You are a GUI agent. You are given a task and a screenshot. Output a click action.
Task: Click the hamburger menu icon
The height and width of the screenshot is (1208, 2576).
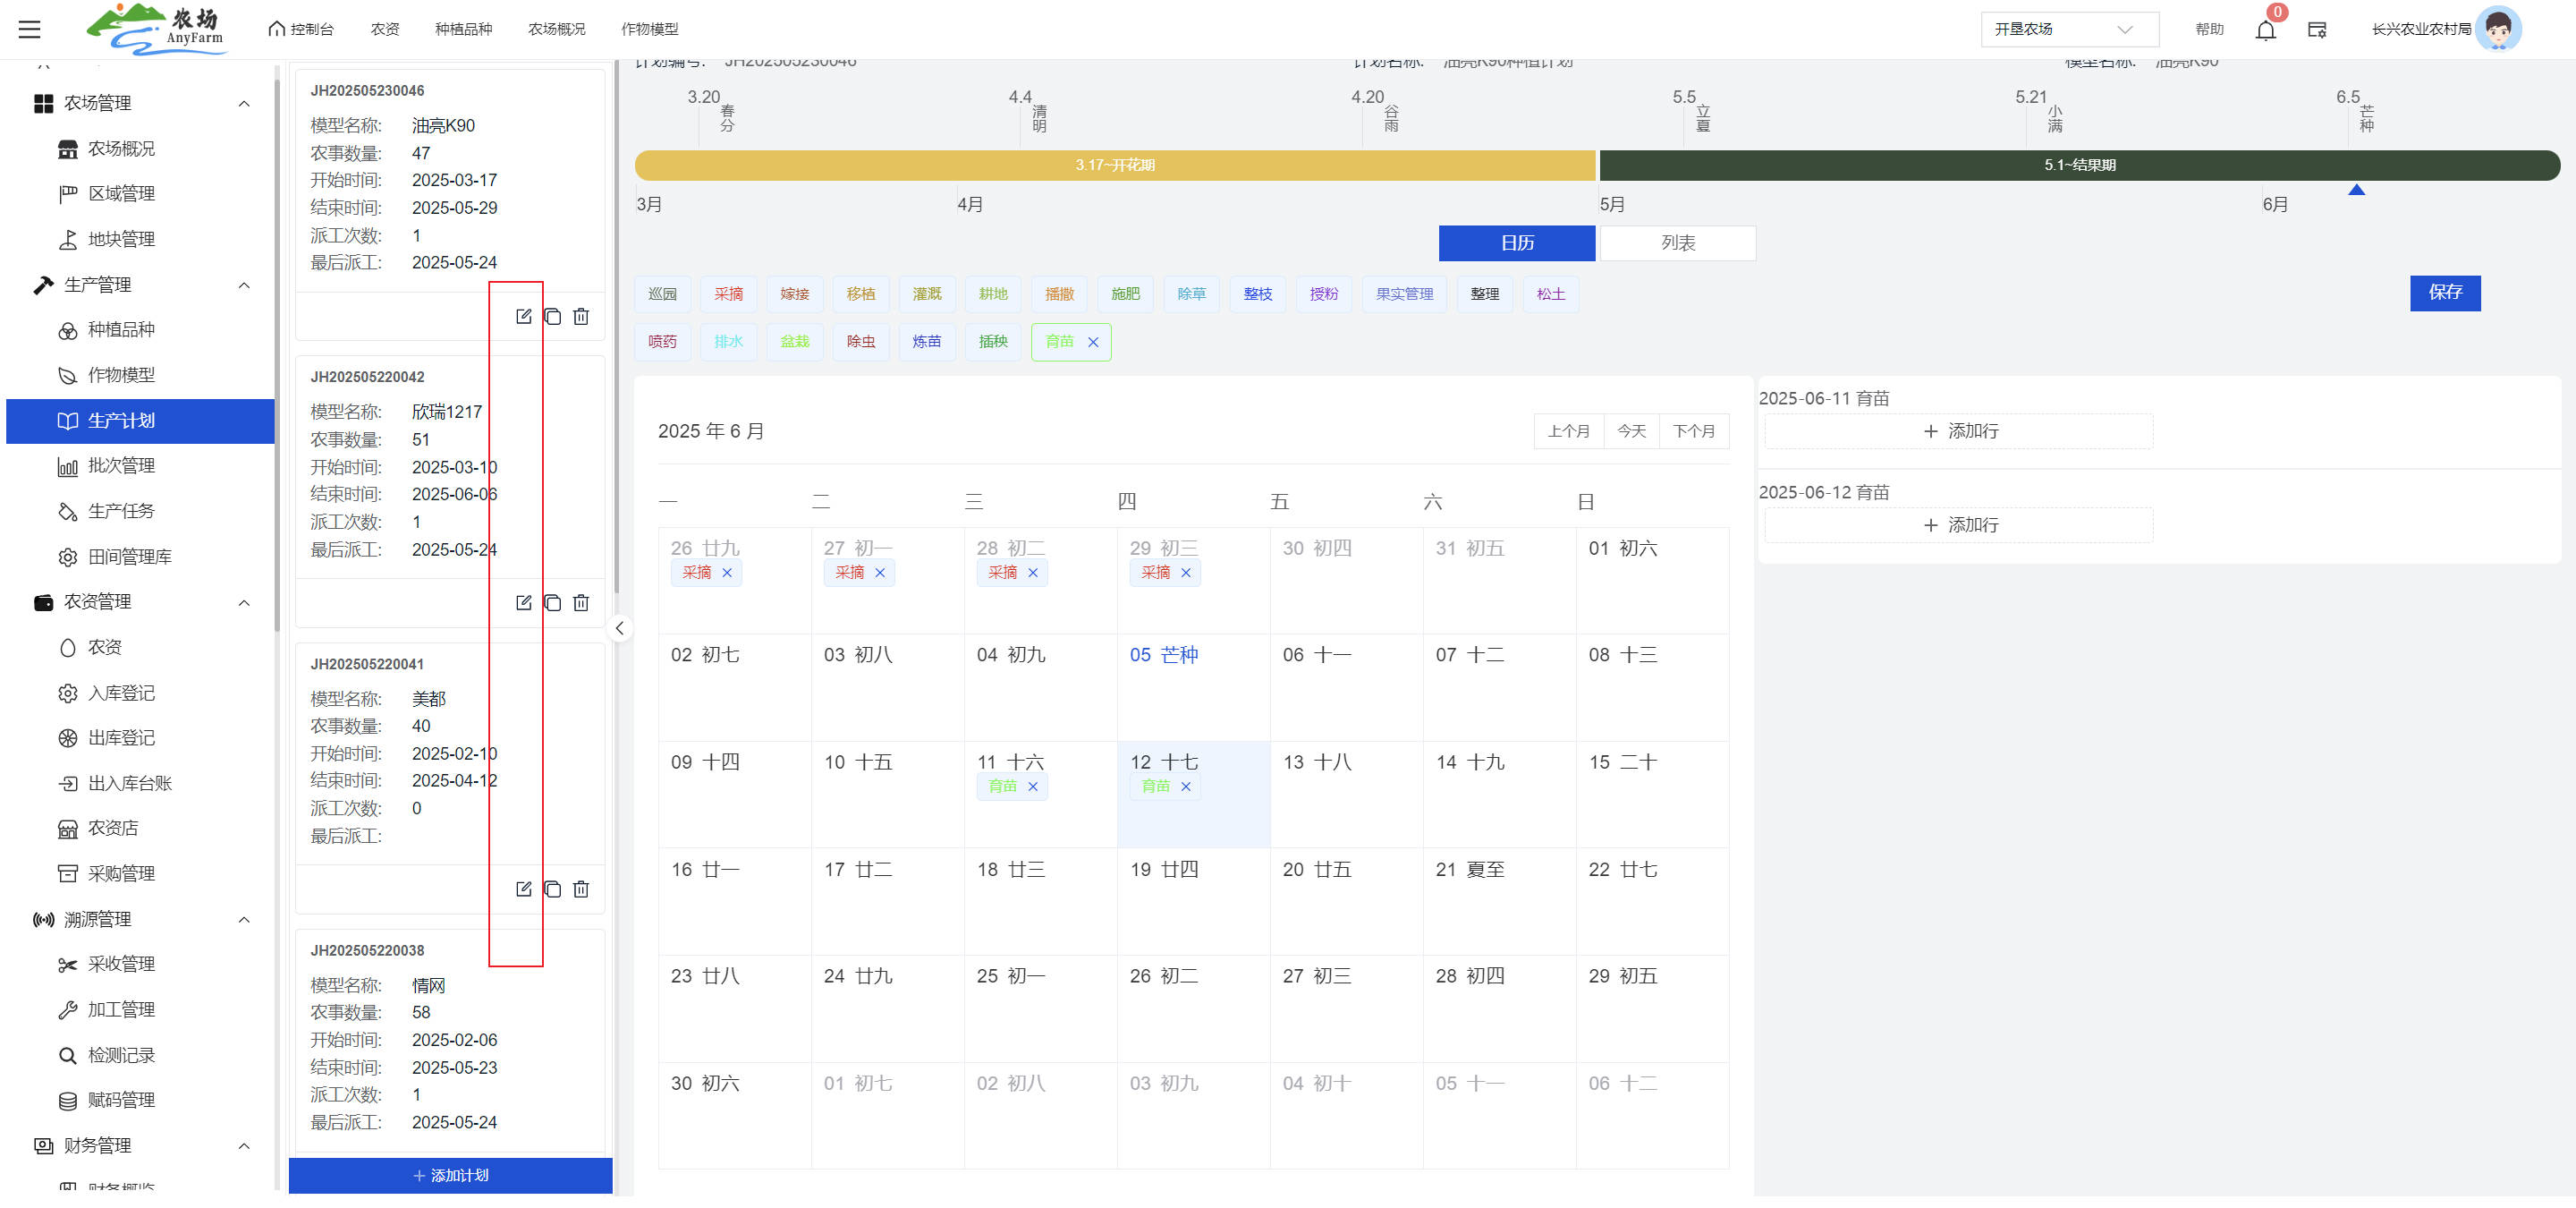pos(30,29)
